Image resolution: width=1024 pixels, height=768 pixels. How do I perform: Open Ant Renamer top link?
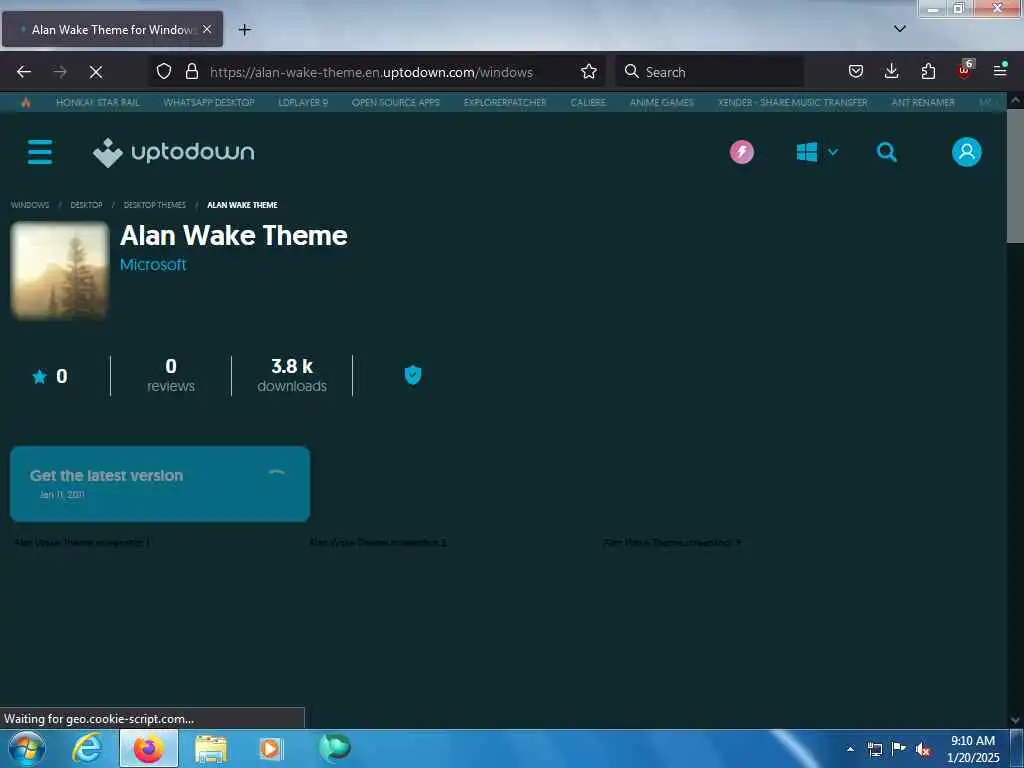pyautogui.click(x=923, y=103)
